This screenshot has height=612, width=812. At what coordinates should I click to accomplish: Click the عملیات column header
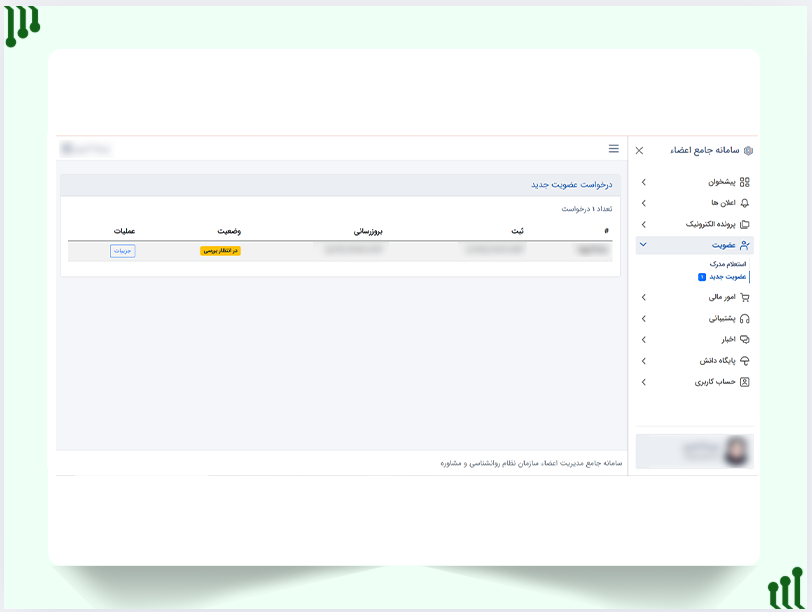[x=124, y=231]
